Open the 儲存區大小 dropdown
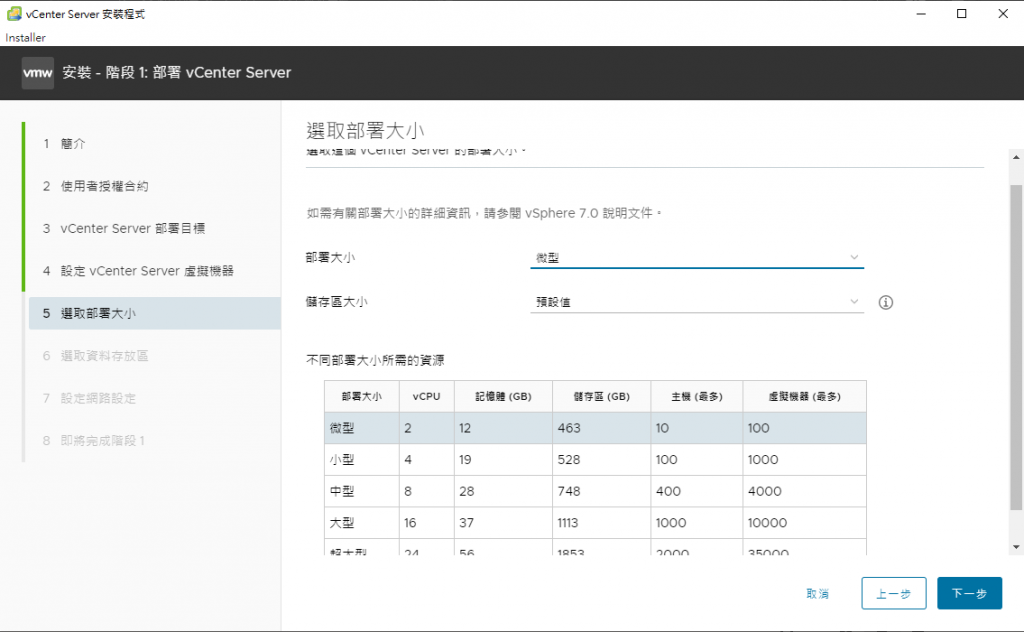Screen dimensions: 1024x632 [697, 302]
